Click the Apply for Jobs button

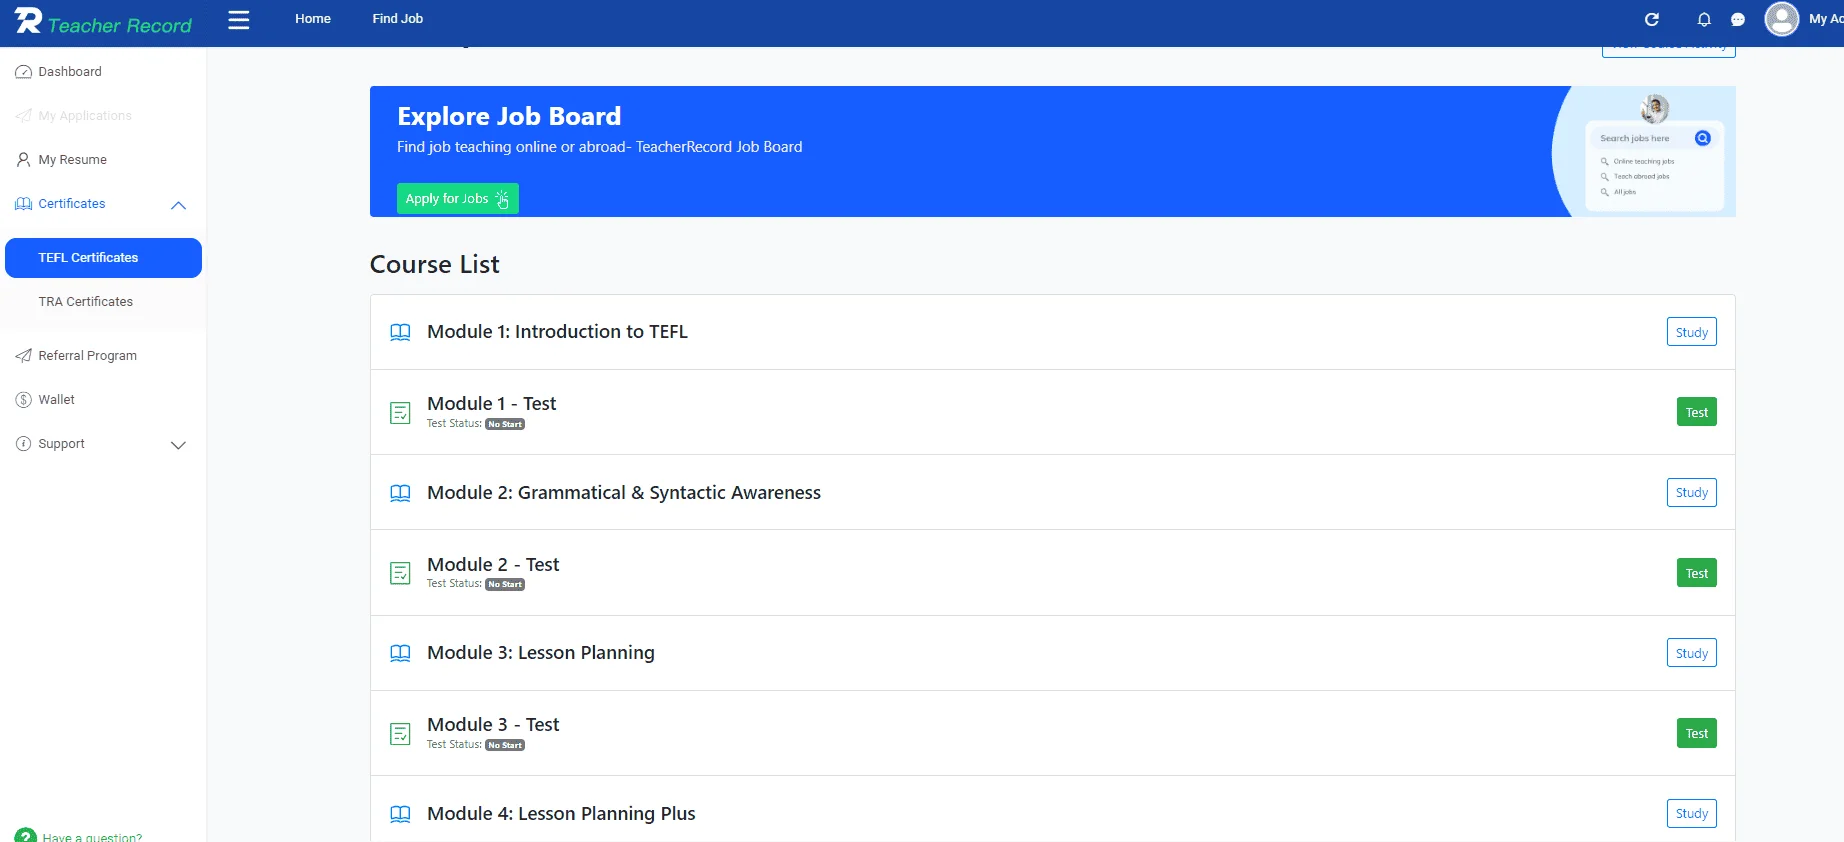point(458,199)
